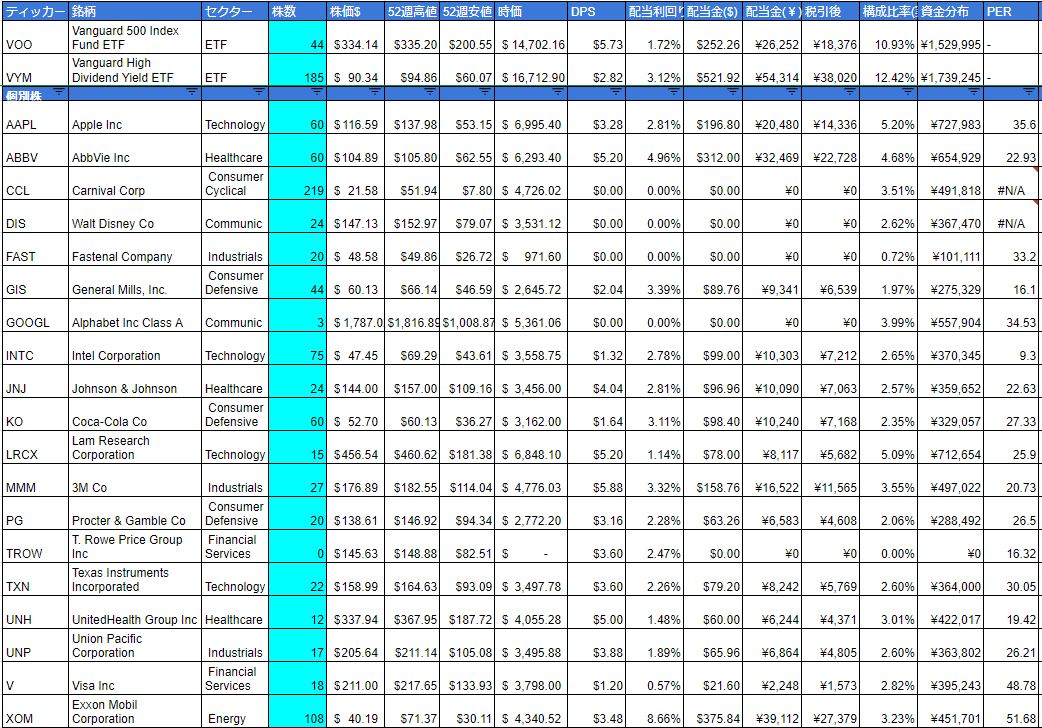Open filter icon in 銘柄 column
This screenshot has height=728, width=1042.
(x=192, y=91)
